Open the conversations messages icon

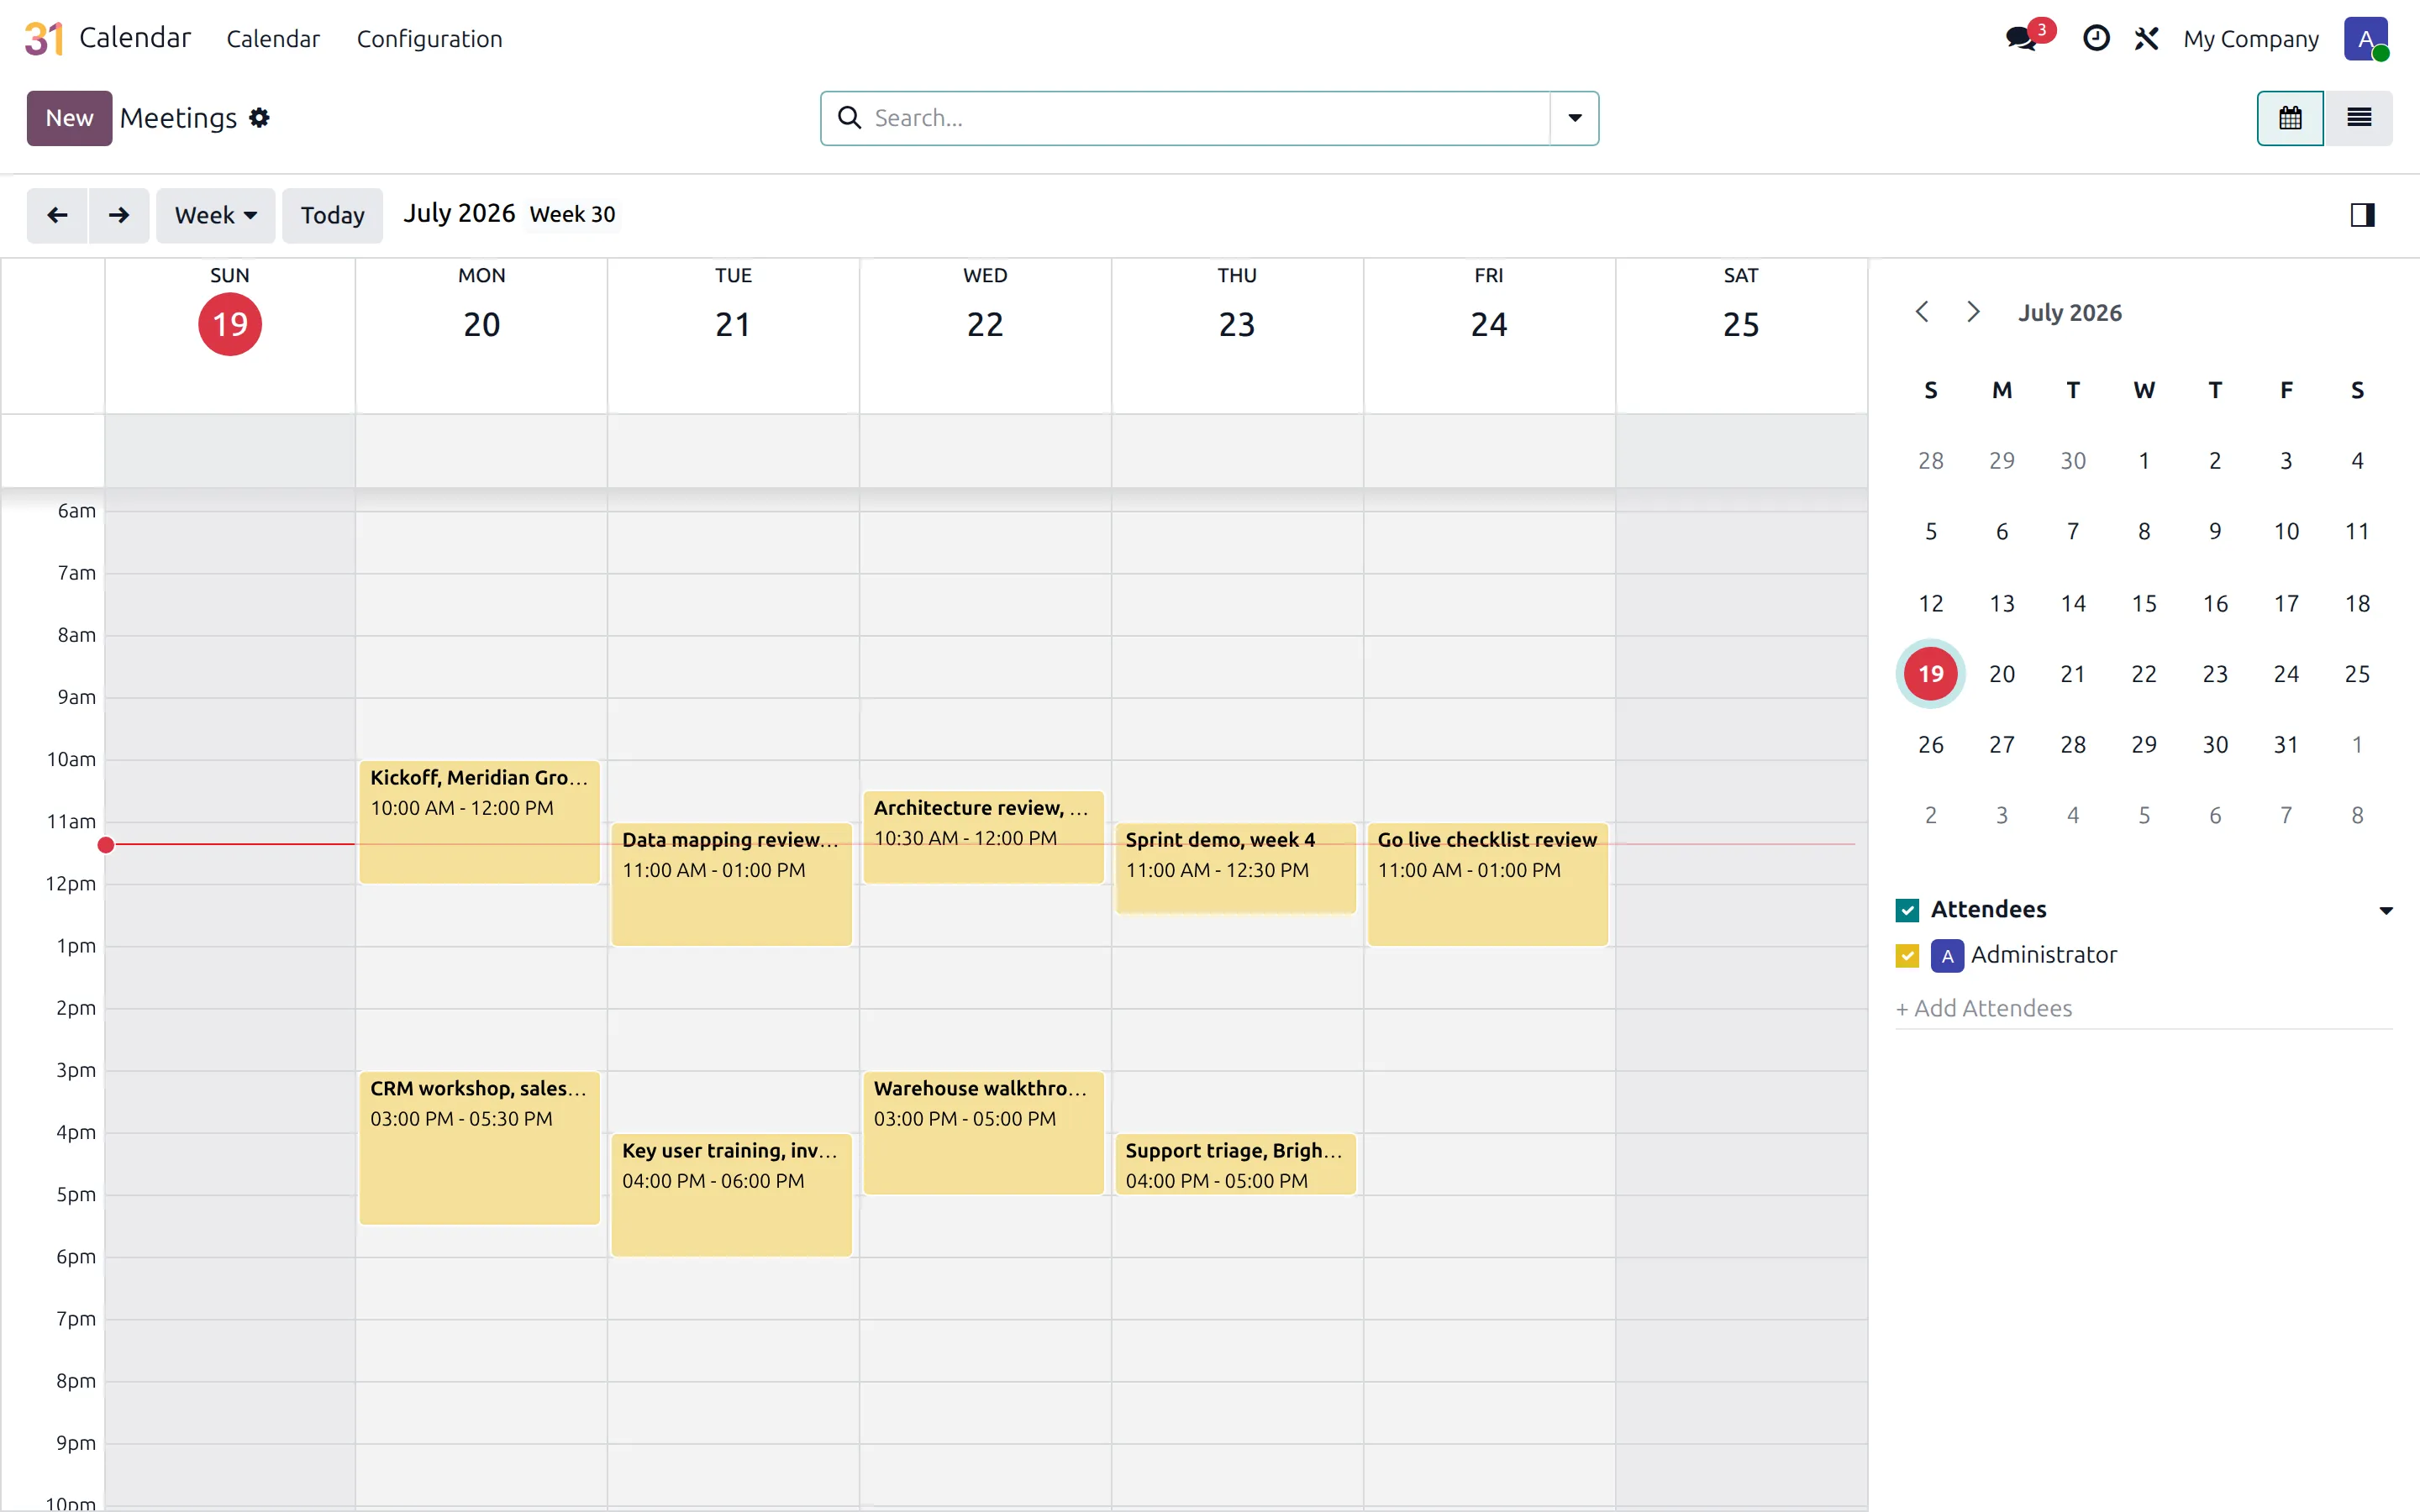pos(2022,38)
